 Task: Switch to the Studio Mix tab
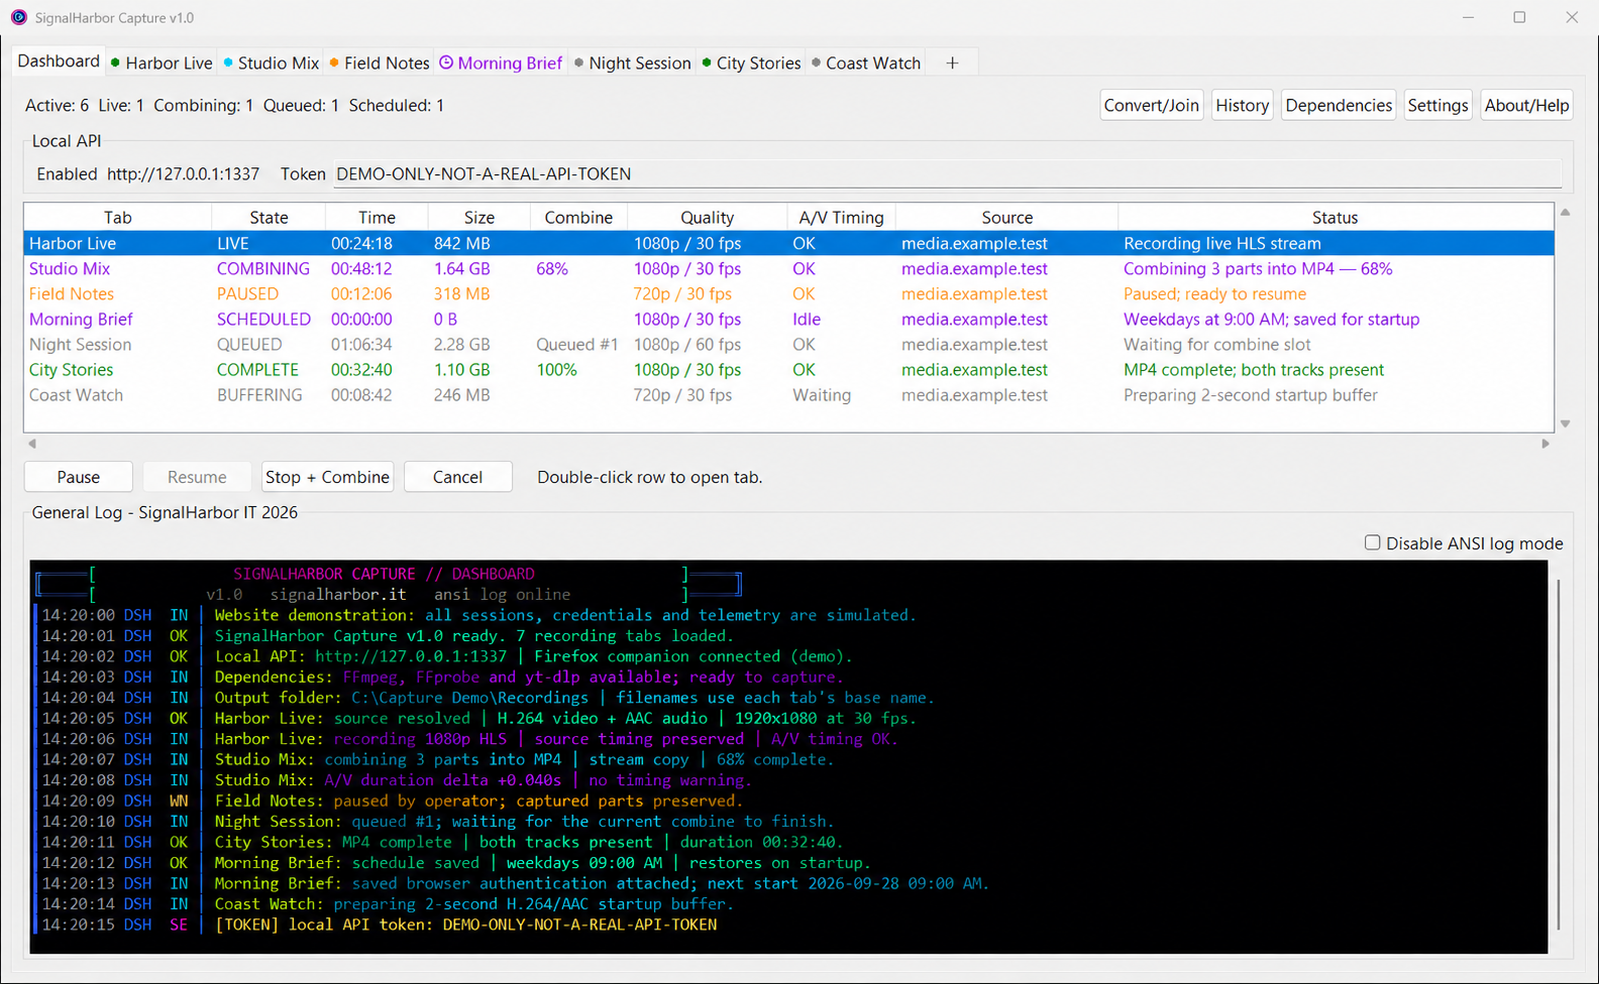click(271, 63)
